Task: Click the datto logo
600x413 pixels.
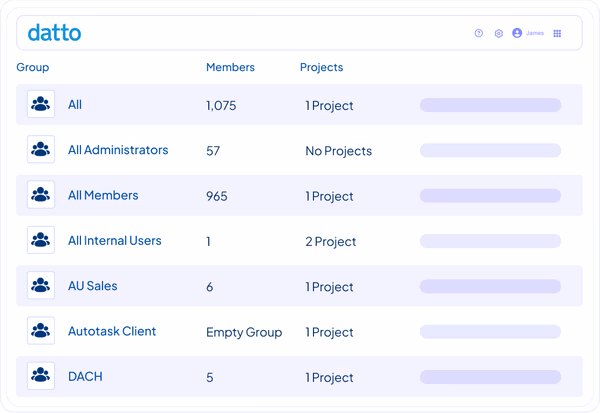Action: tap(54, 33)
